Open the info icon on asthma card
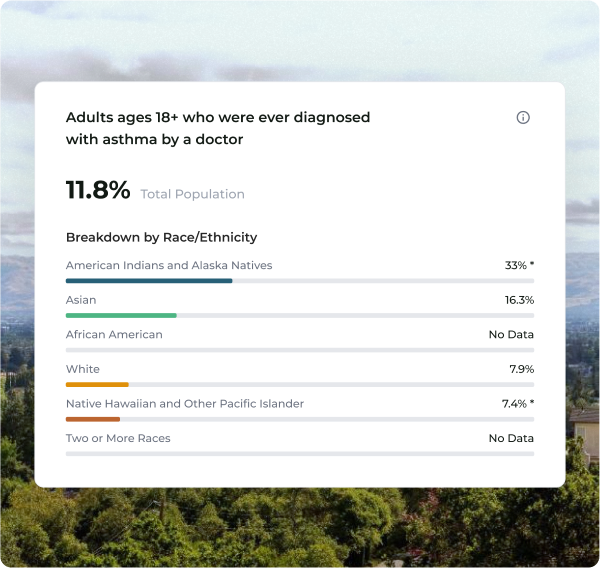600x568 pixels. pyautogui.click(x=523, y=118)
